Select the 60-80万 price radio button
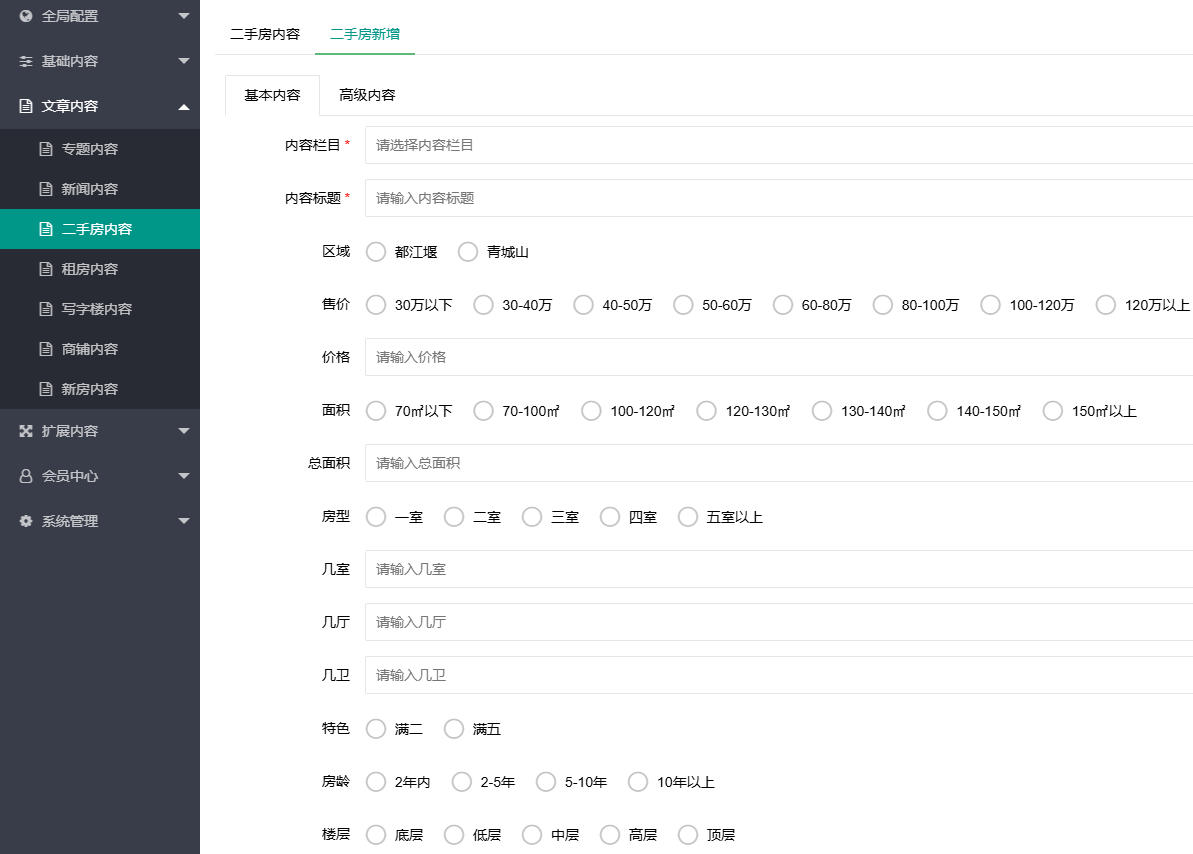The width and height of the screenshot is (1193, 854). (x=782, y=305)
